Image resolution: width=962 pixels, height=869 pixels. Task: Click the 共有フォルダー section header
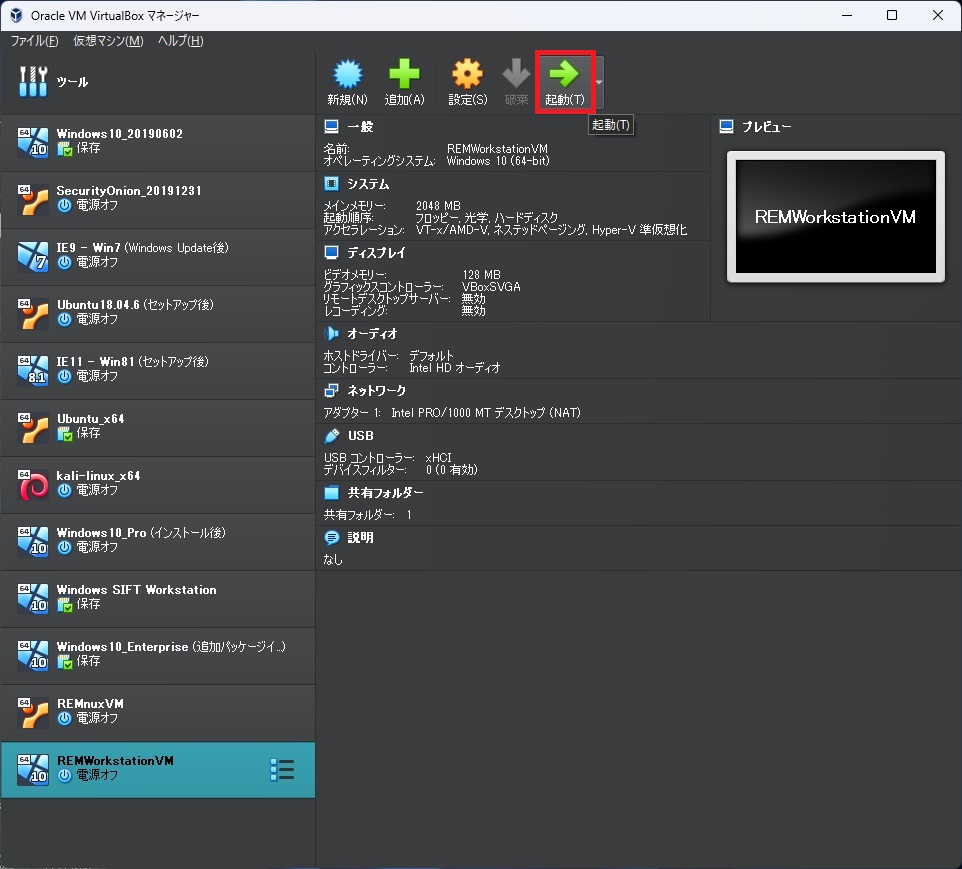pos(385,493)
